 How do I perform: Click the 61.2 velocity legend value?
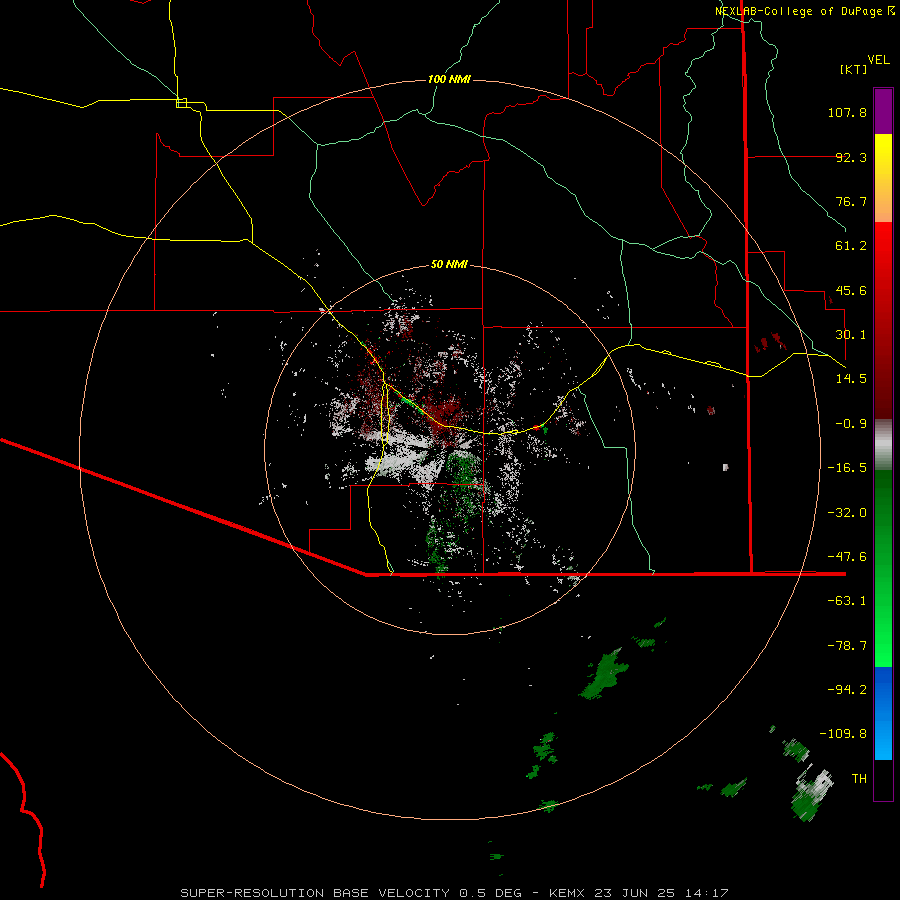click(x=851, y=246)
